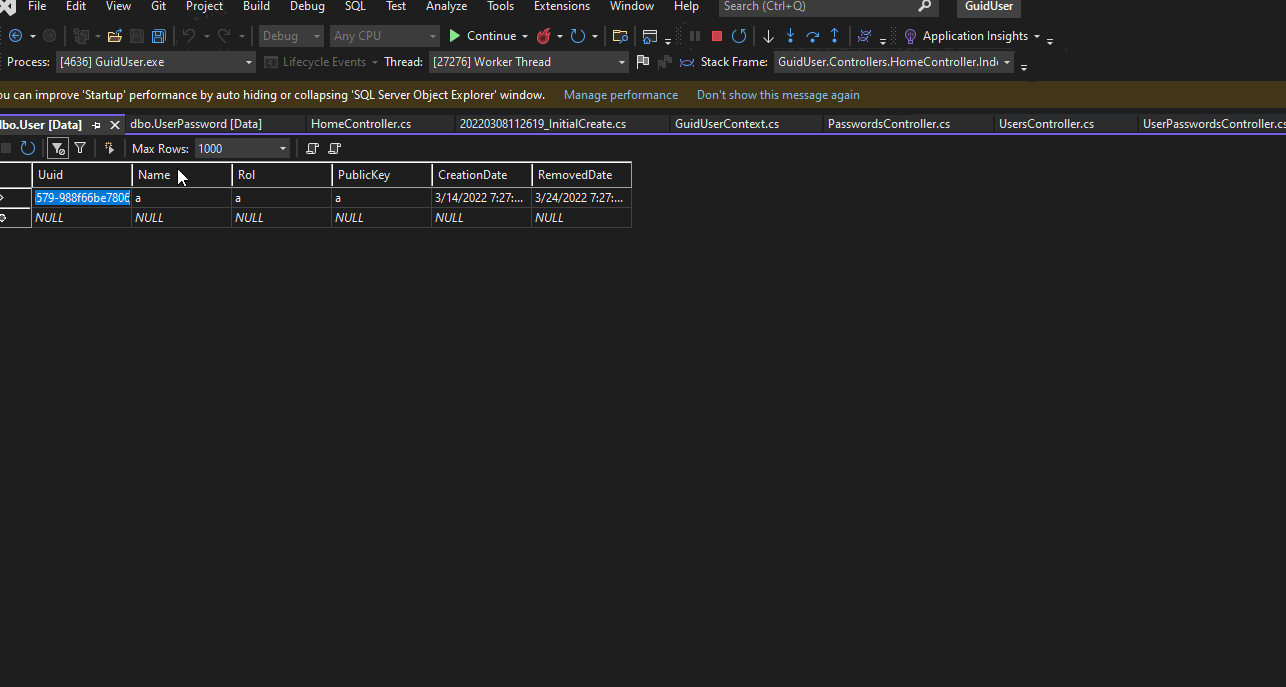Click the Application Insights lightbulb icon
Screen dimensions: 1286x687
pyautogui.click(x=910, y=36)
